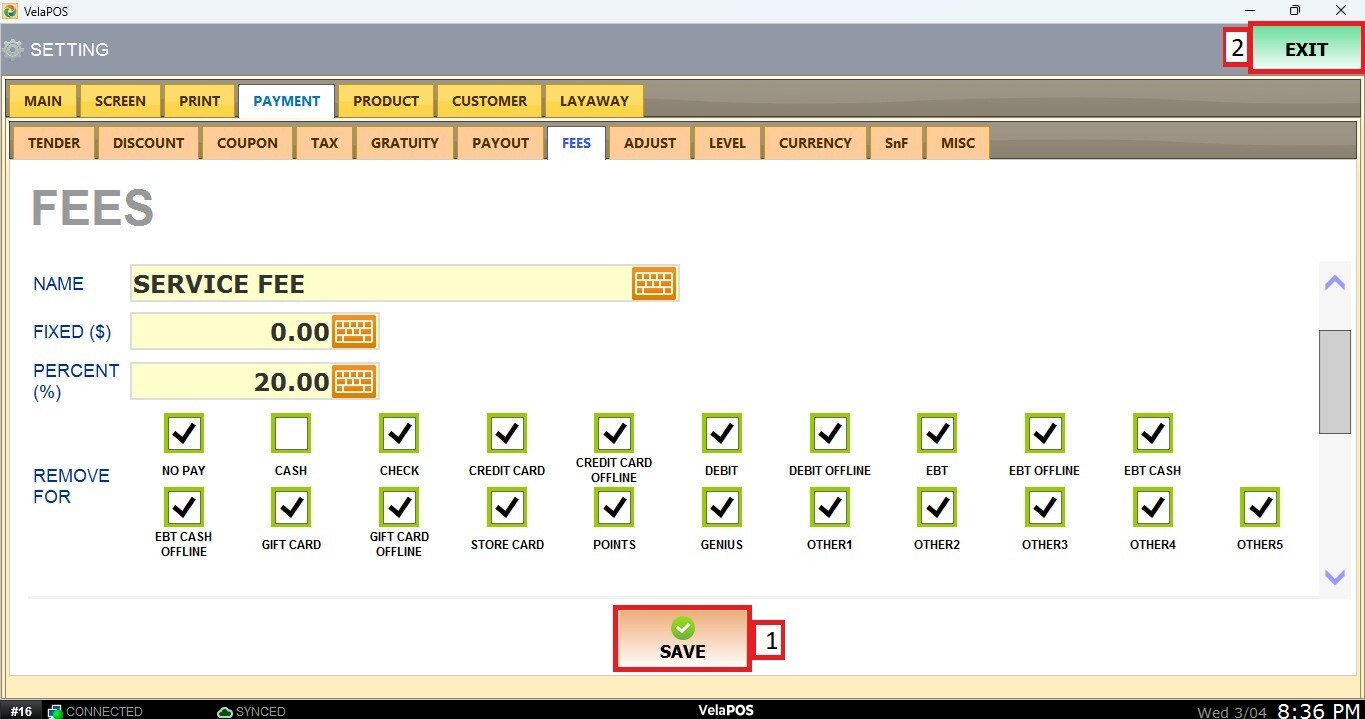Open keyboard icon for PERCENT (%) field
The image size is (1365, 719).
coord(354,381)
